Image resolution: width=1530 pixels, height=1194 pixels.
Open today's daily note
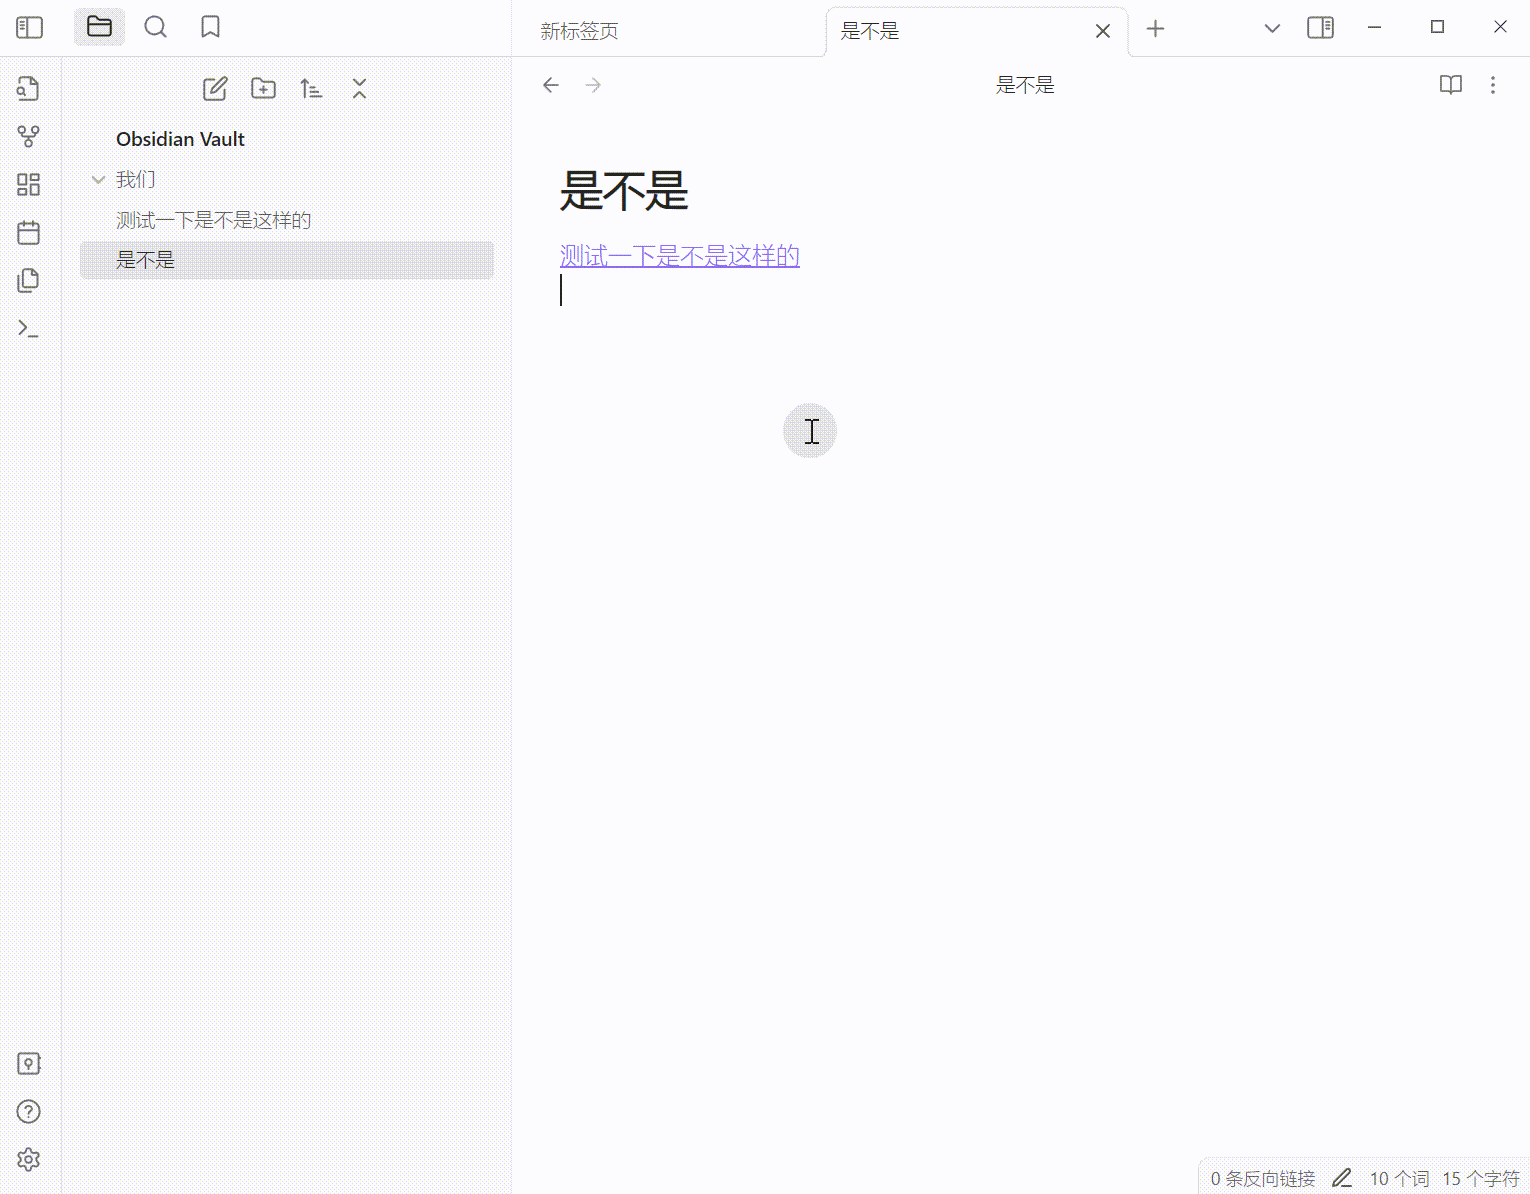(x=28, y=232)
